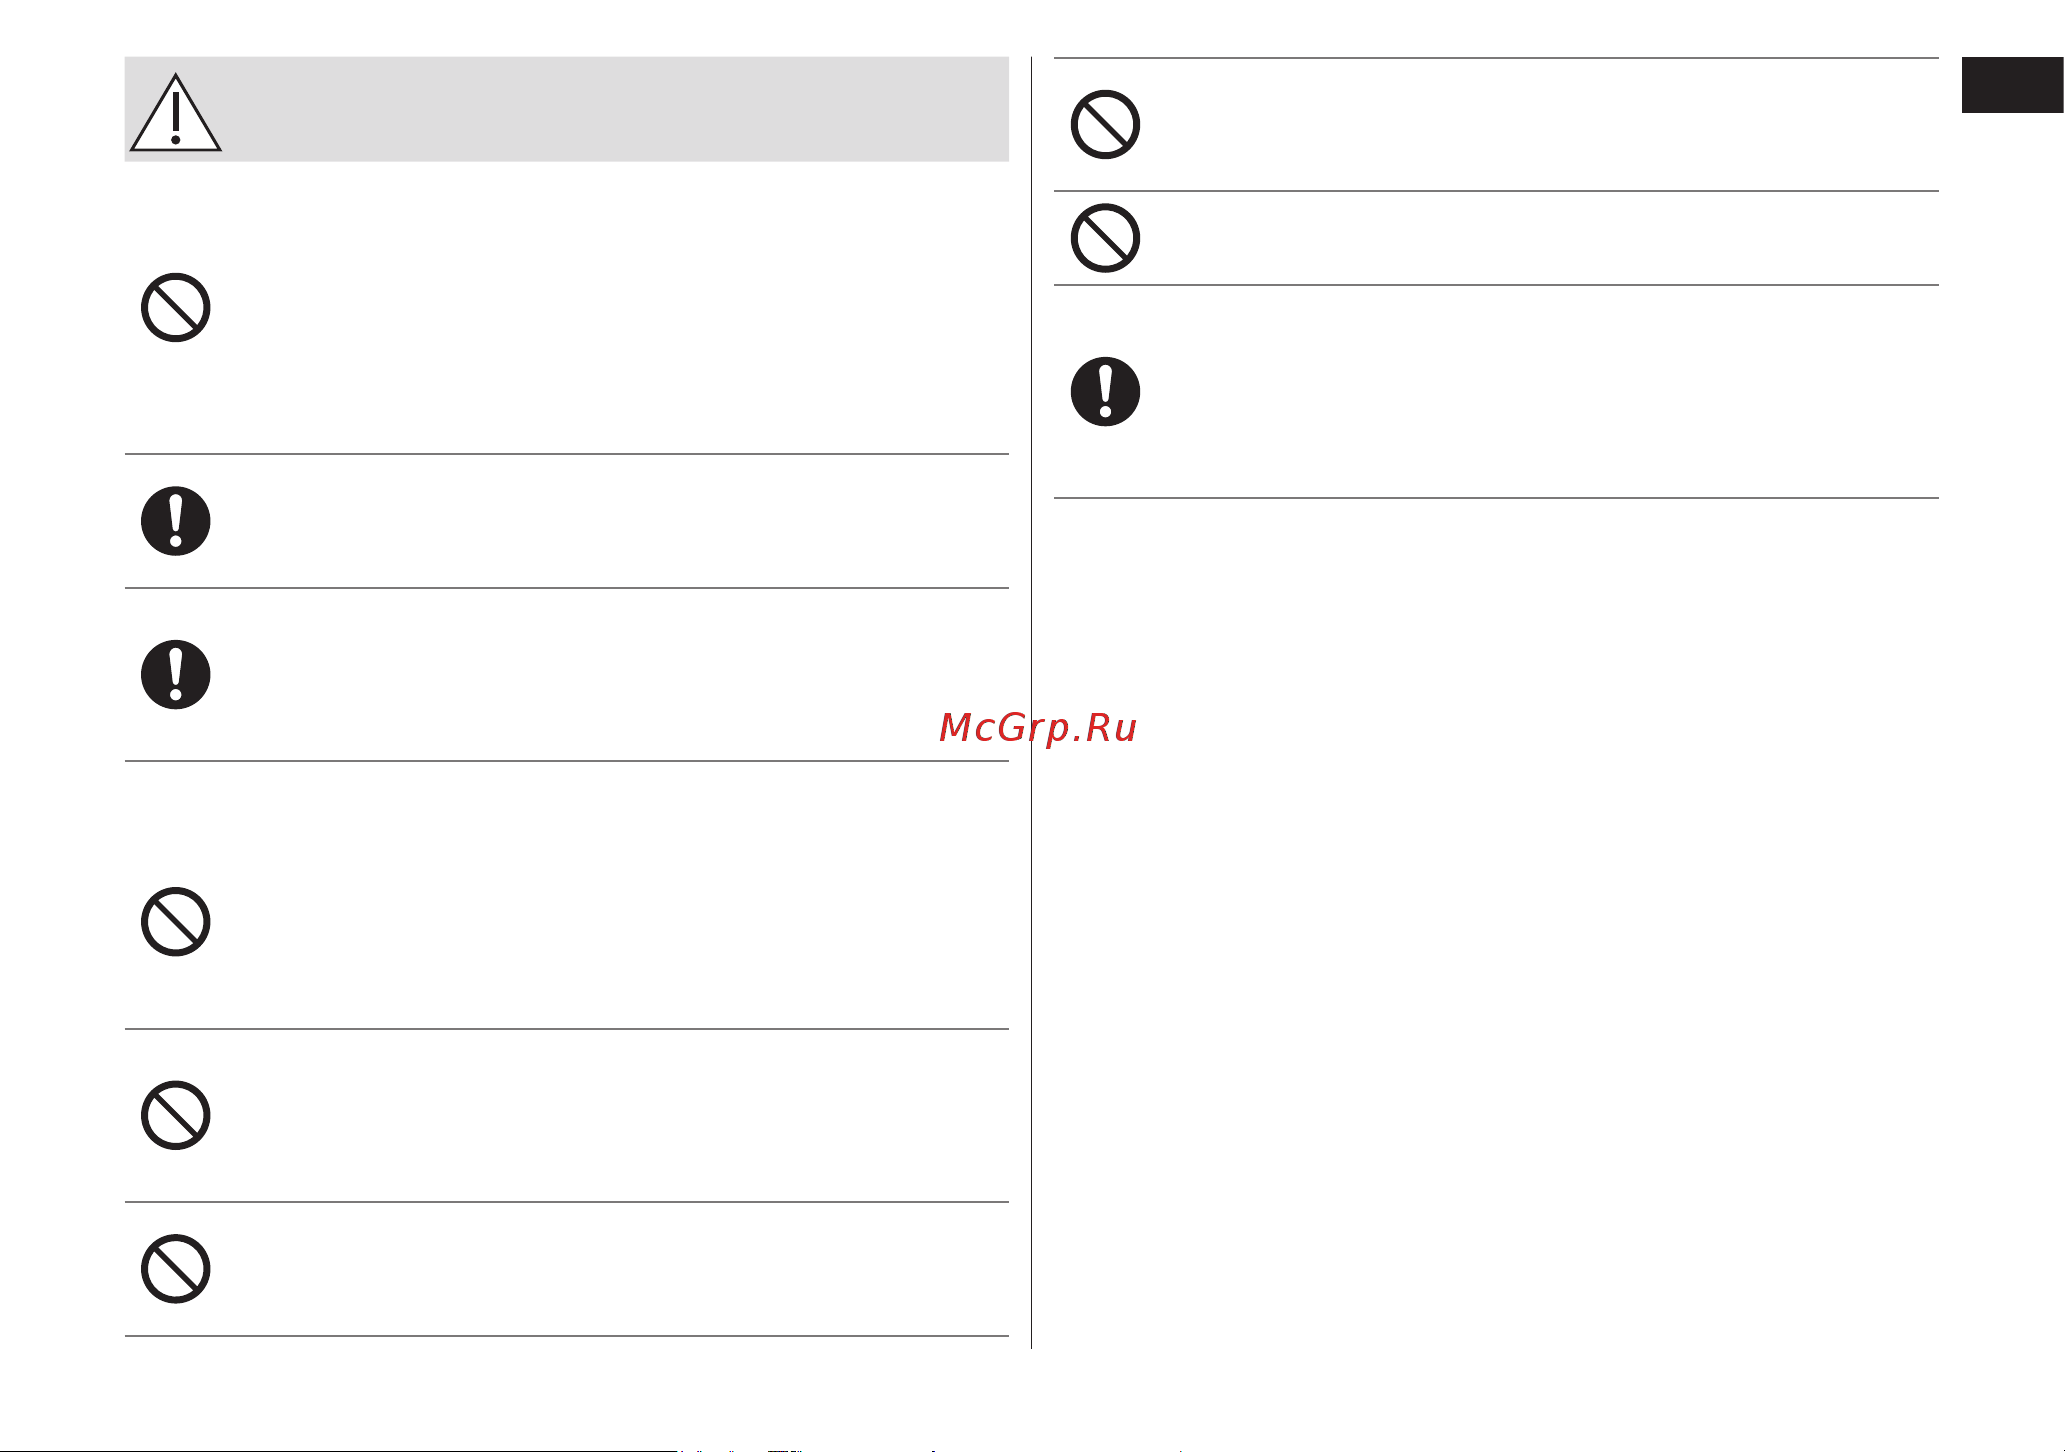Select the prohibition icon below the two left-column exclamation icons
This screenshot has height=1452, width=2065.
click(x=175, y=921)
